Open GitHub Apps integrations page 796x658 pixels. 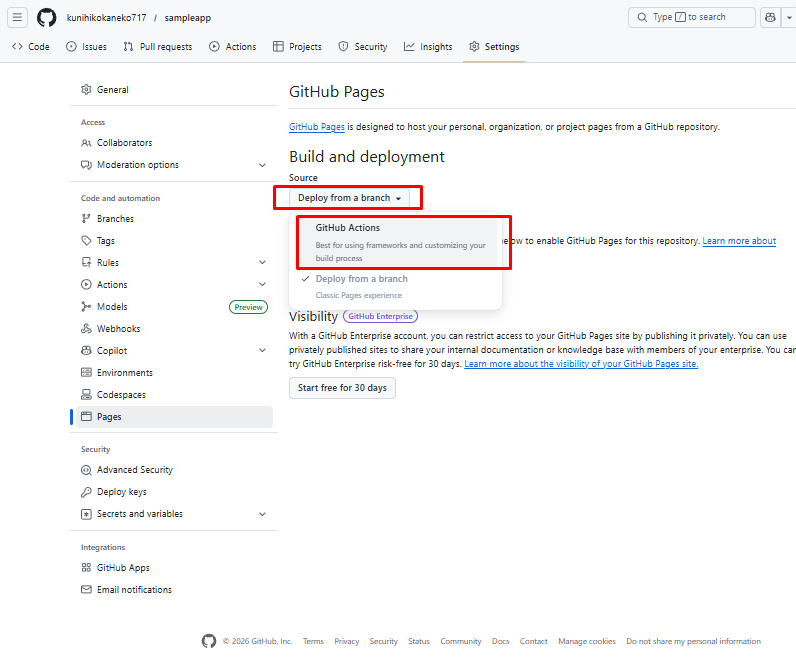coord(123,568)
